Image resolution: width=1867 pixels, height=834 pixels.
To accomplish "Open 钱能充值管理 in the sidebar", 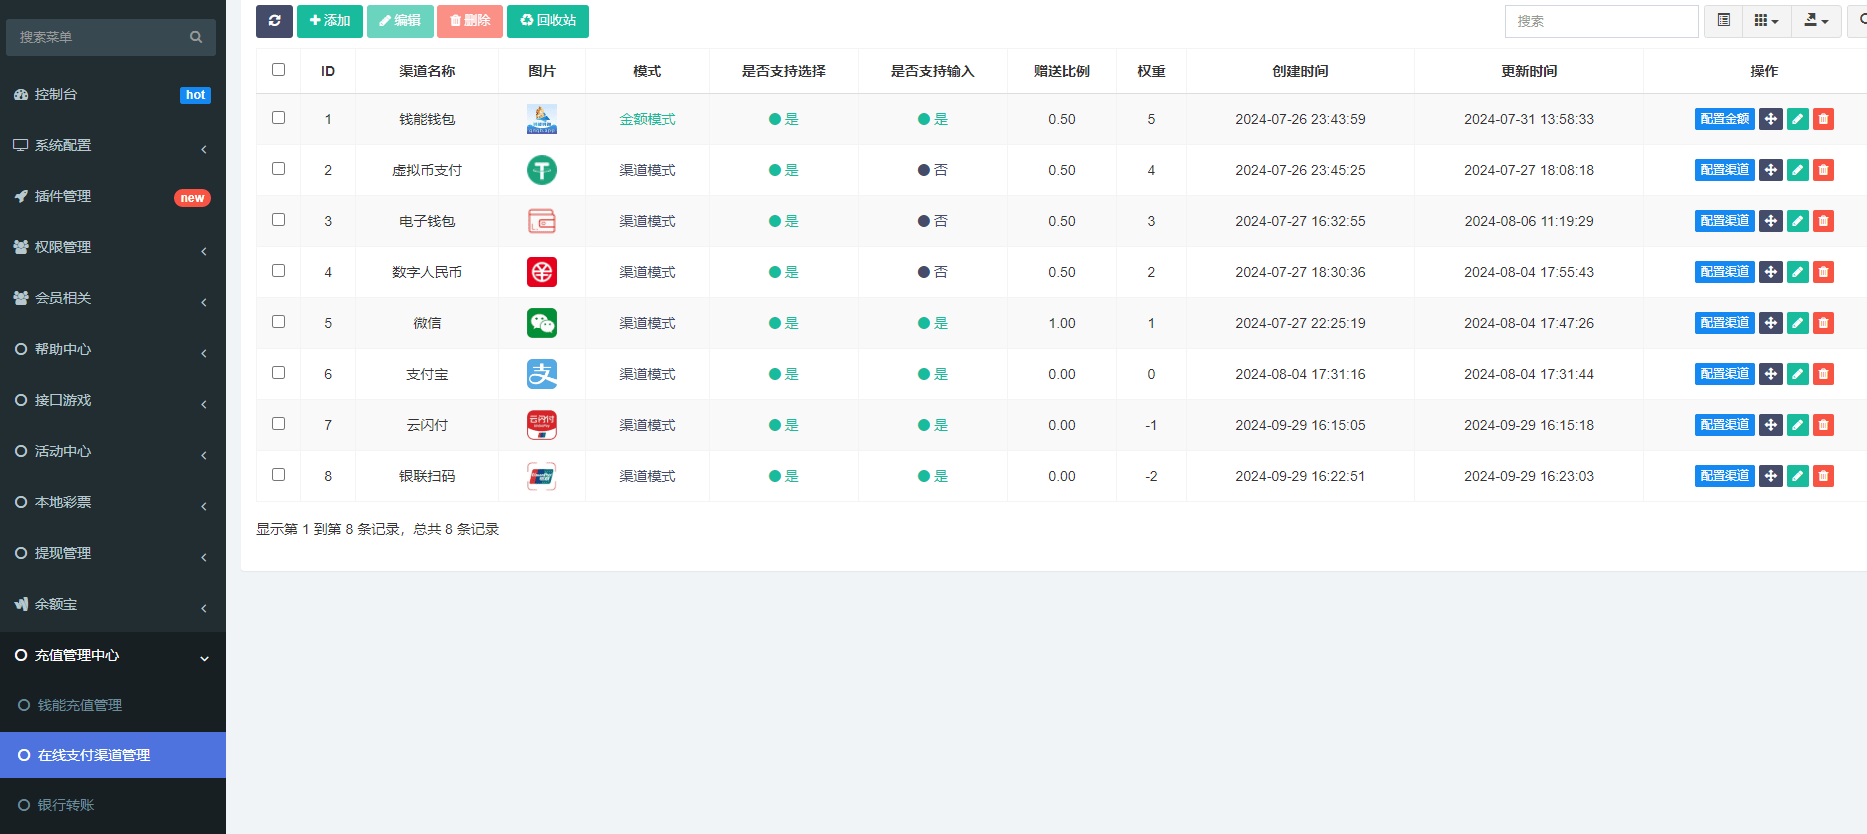I will point(80,705).
